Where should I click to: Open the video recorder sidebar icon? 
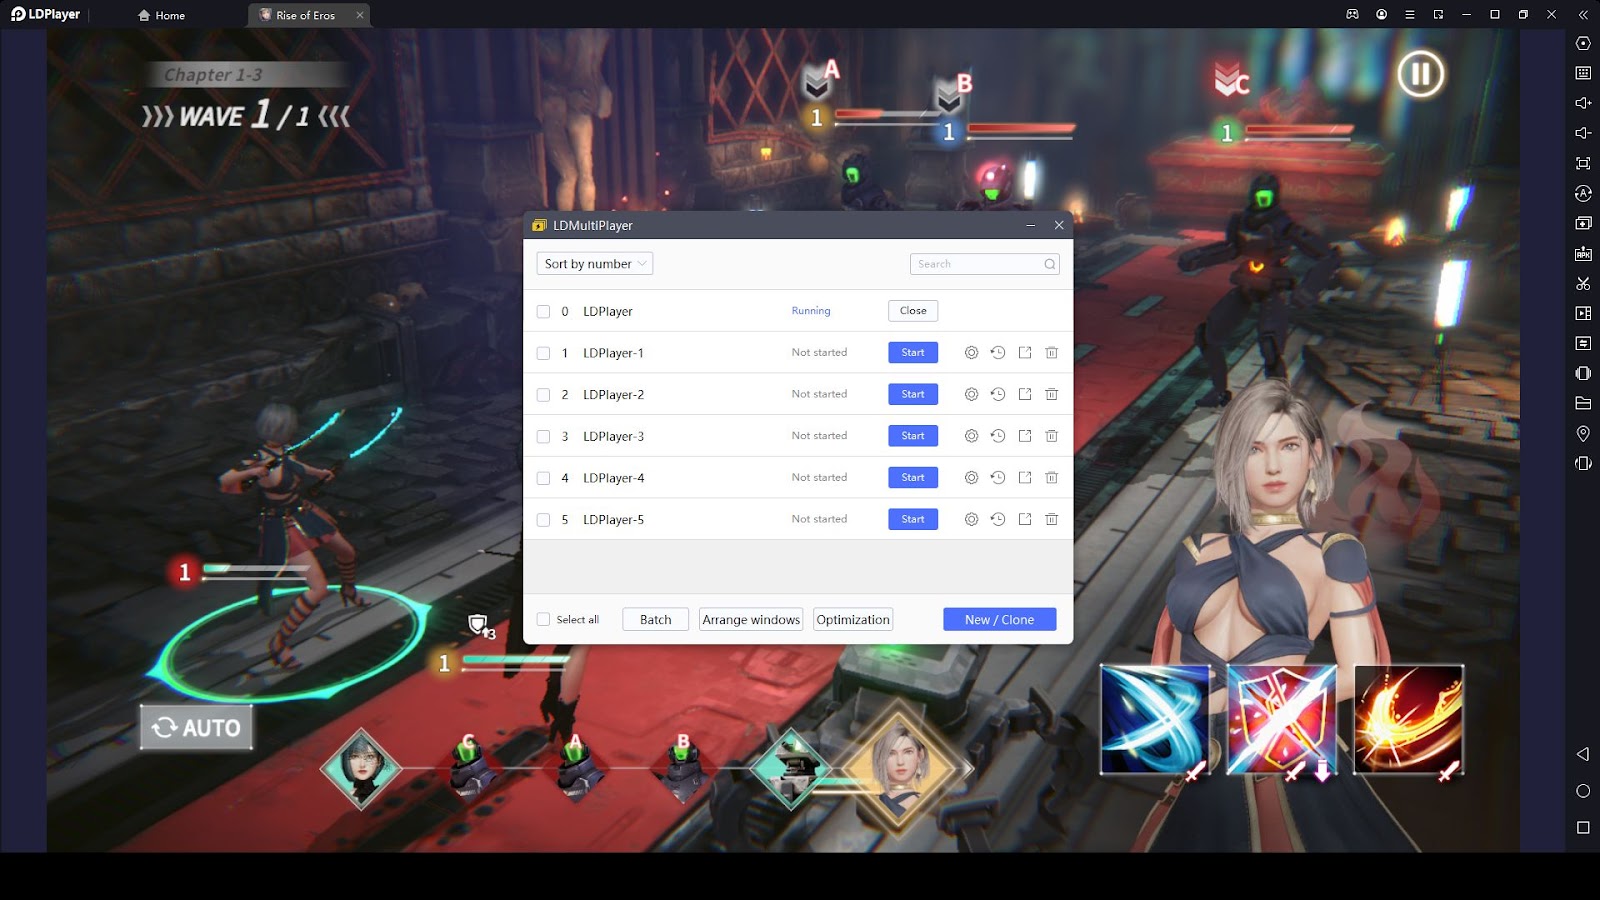[x=1583, y=314]
